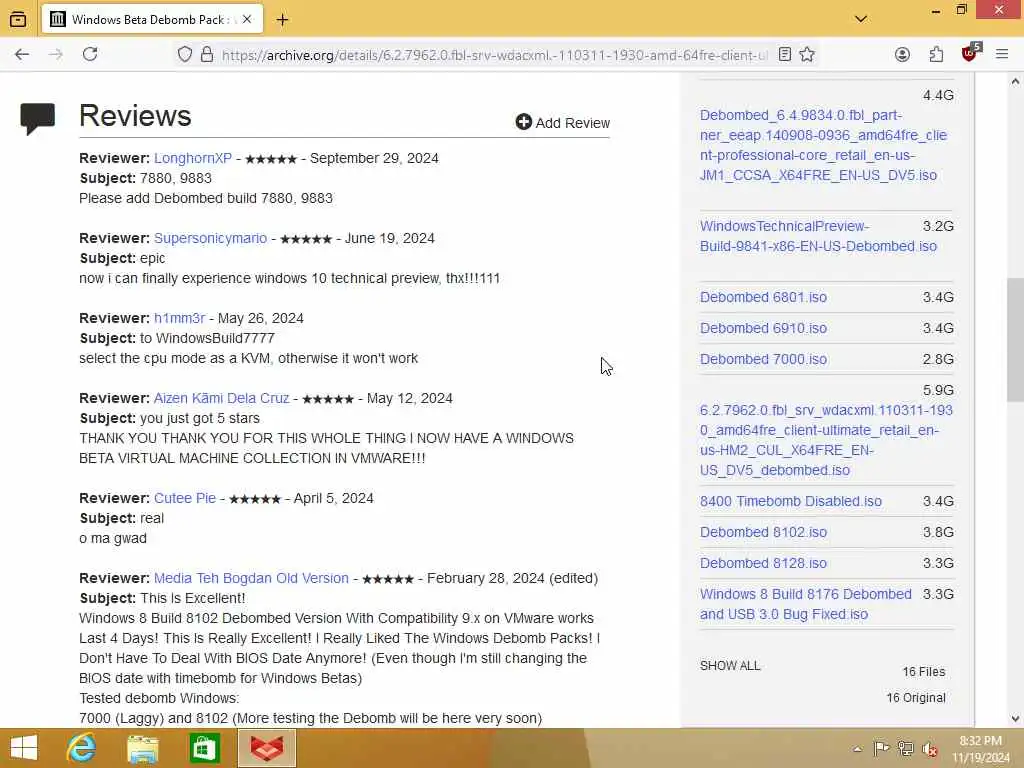Screen dimensions: 1024x768
Task: Open the muted volume tray icon
Action: [x=929, y=749]
